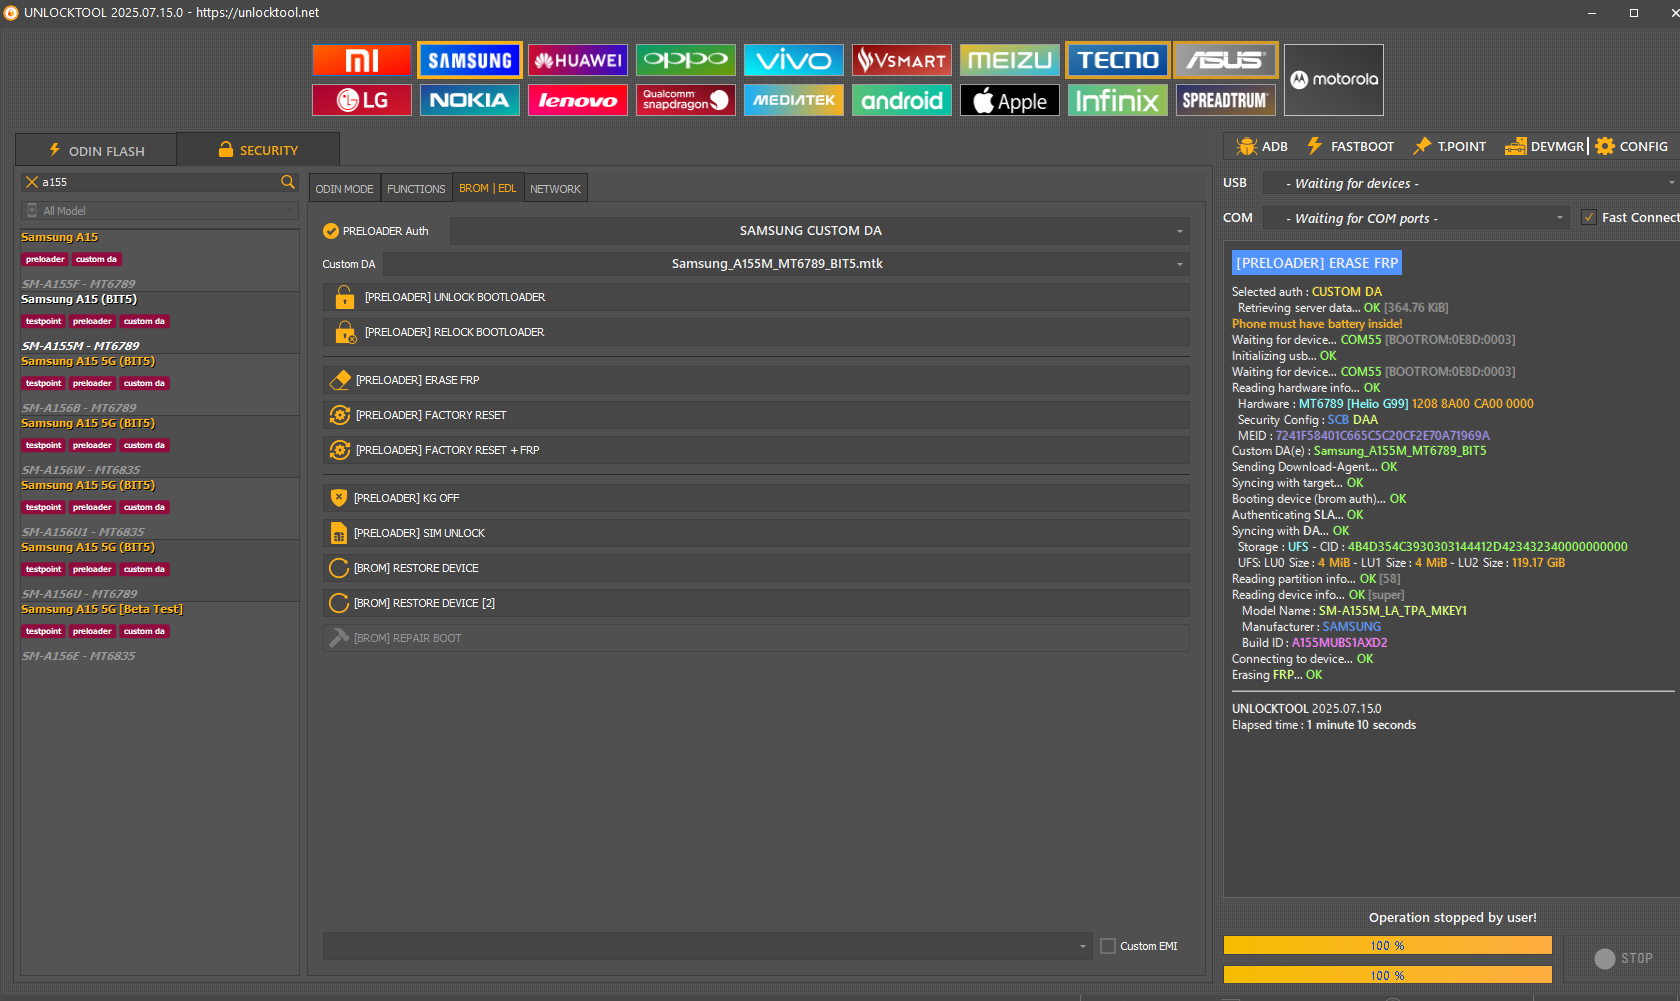Select the ASUS brand logo

pos(1226,60)
